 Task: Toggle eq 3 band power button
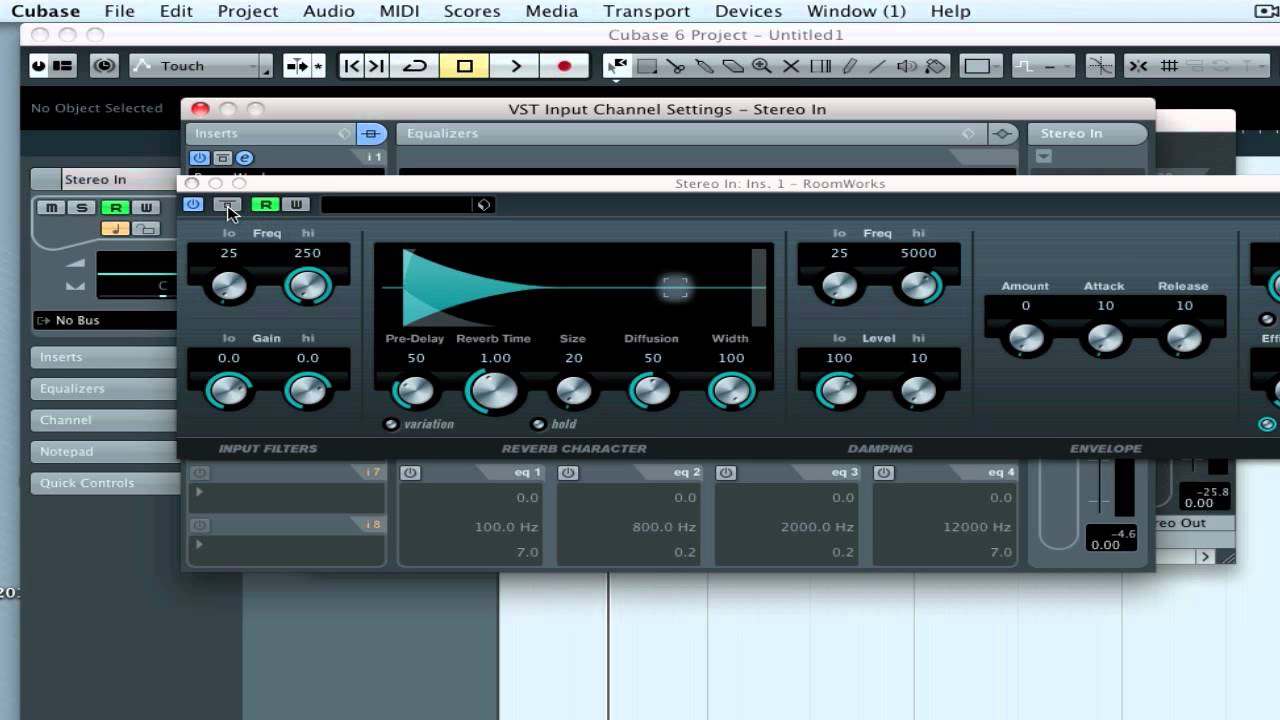(726, 472)
